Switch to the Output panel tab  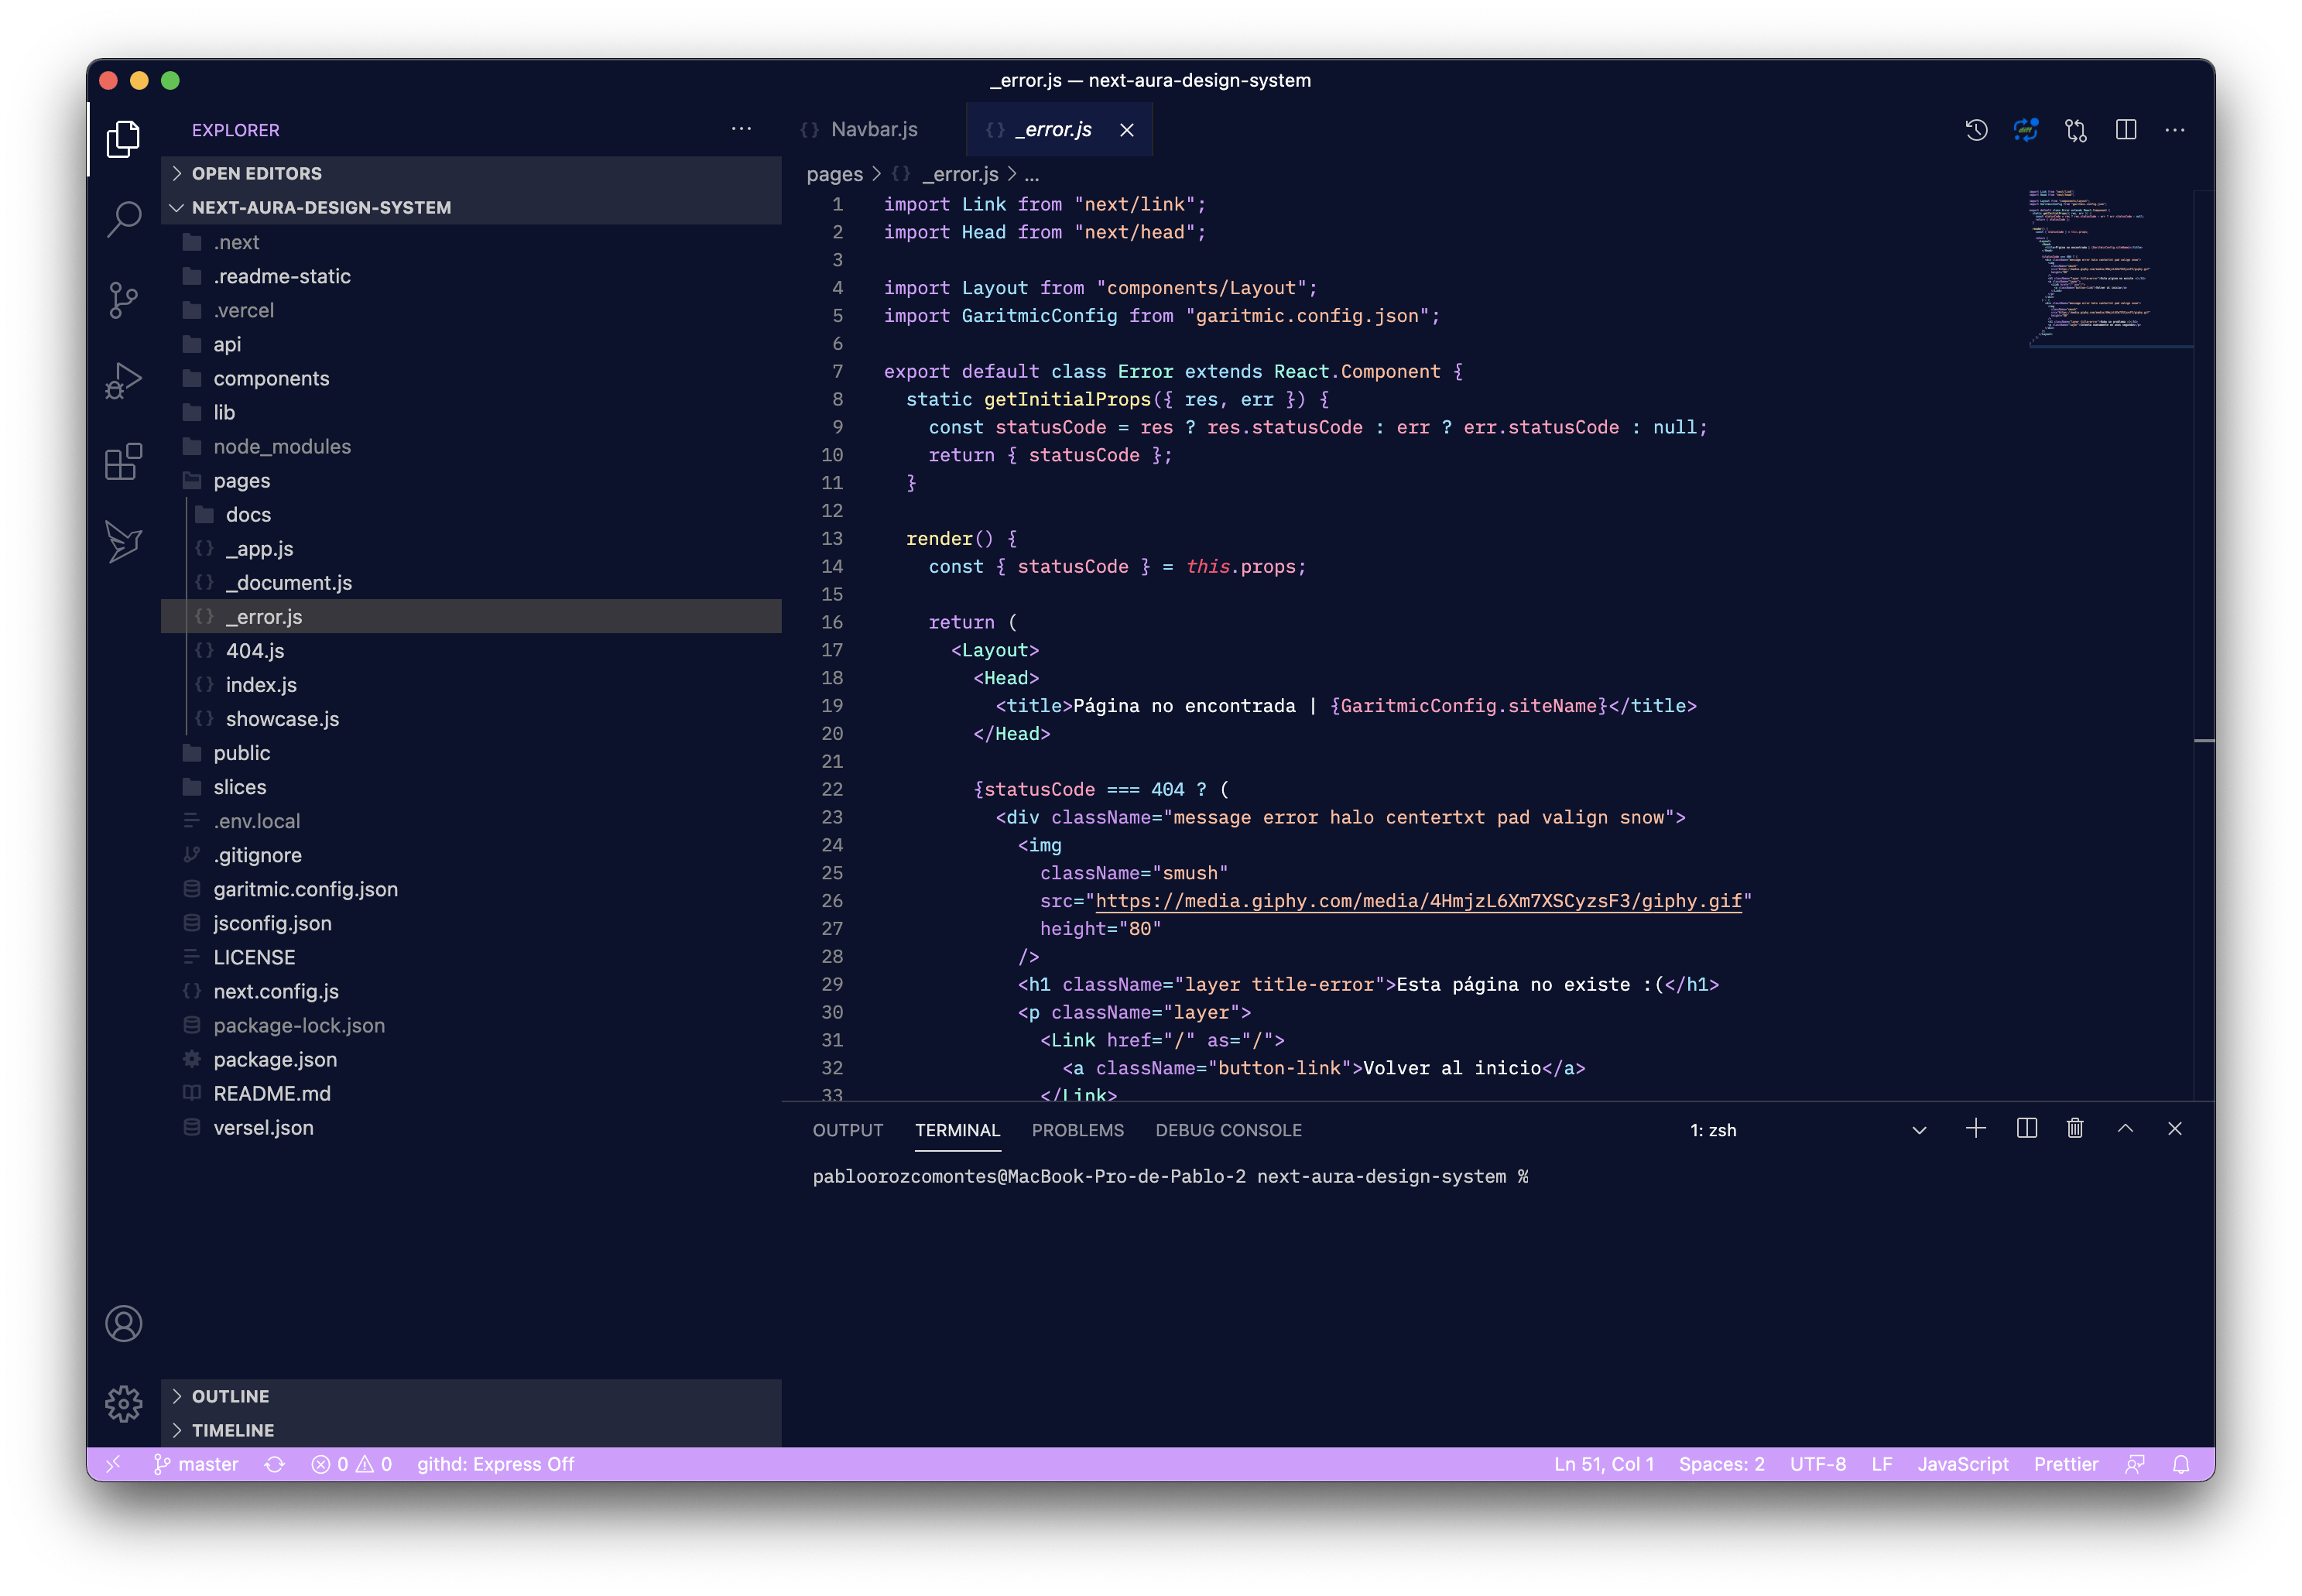(x=848, y=1130)
